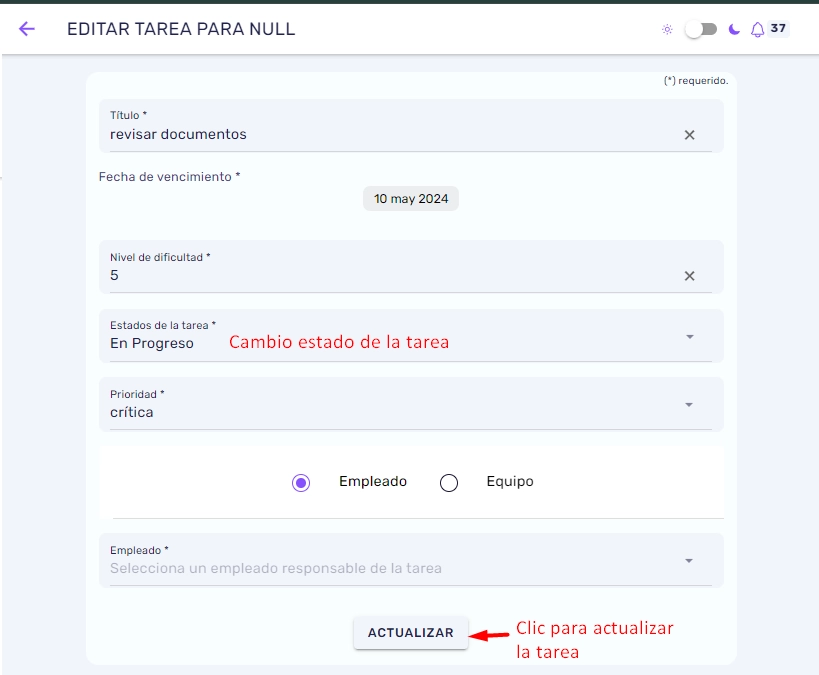This screenshot has width=819, height=675.
Task: Clear the Nivel de dificultad field
Action: 689,276
